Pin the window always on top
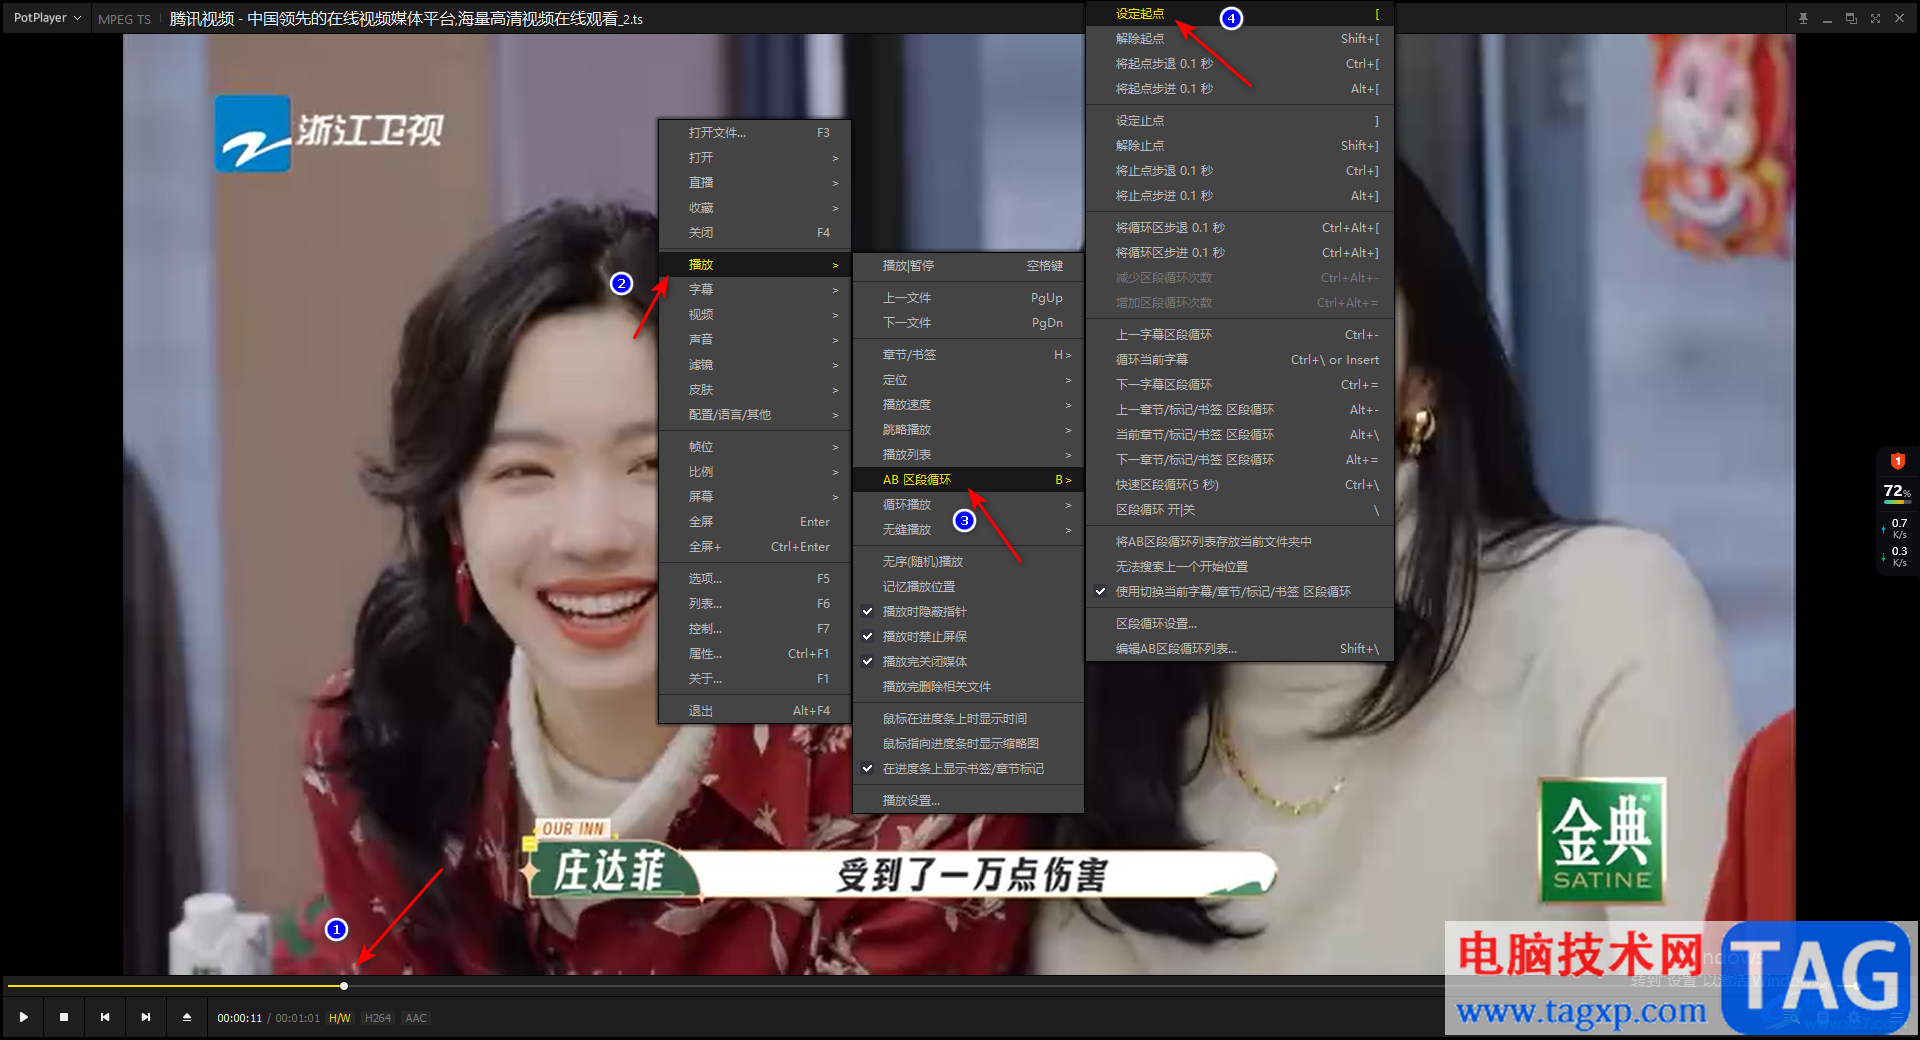Viewport: 1920px width, 1040px height. (x=1803, y=18)
